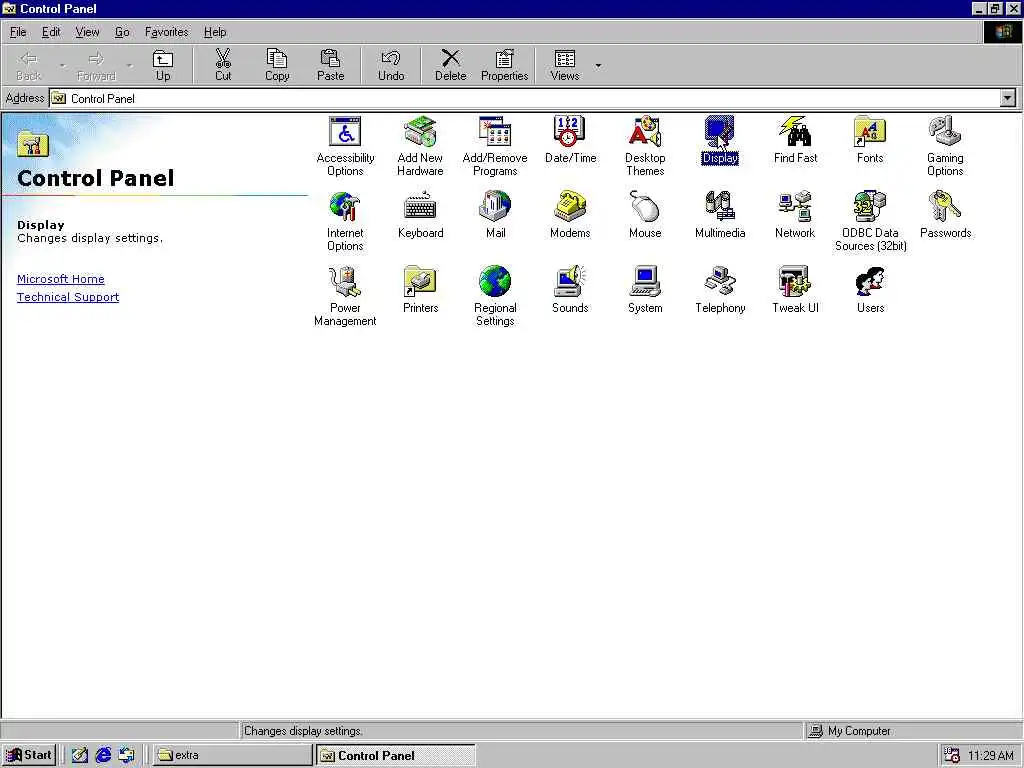
Task: Click the taskbar clock 11:29 AM
Action: pyautogui.click(x=991, y=756)
